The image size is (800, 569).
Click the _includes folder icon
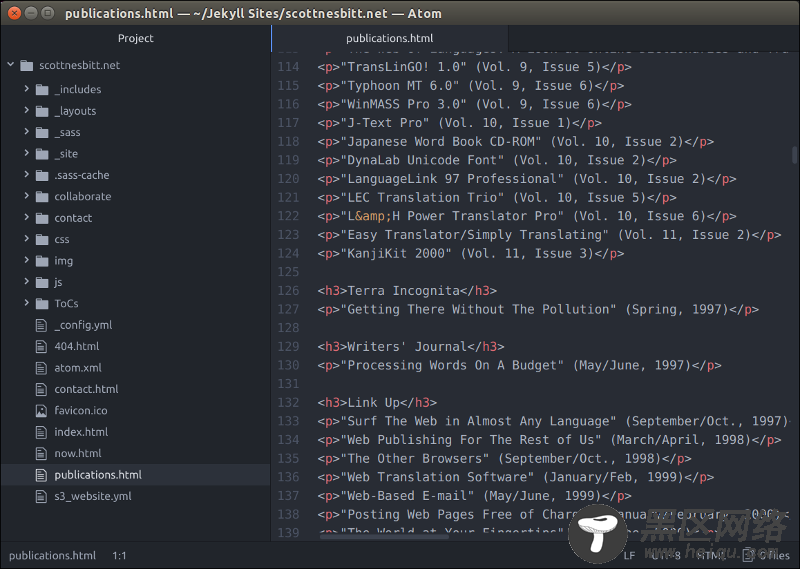[x=42, y=90]
